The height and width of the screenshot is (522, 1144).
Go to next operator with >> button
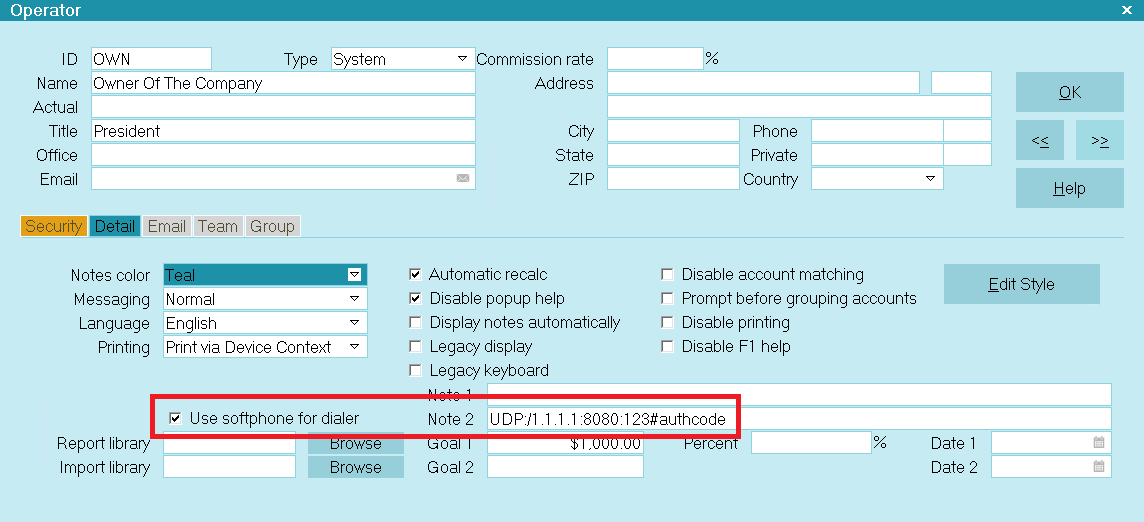point(1099,140)
